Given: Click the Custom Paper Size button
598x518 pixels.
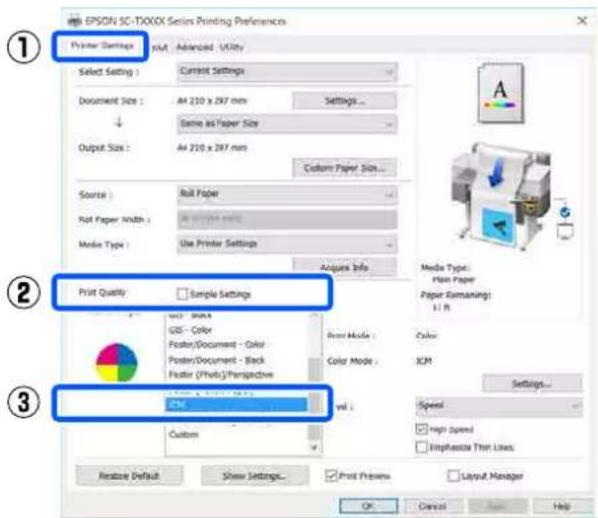Looking at the screenshot, I should click(344, 168).
